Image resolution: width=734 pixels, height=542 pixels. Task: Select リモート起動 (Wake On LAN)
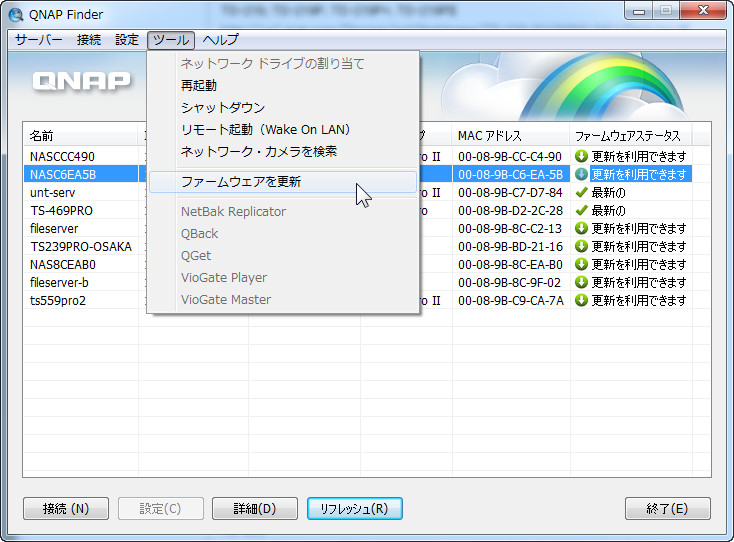pos(283,129)
